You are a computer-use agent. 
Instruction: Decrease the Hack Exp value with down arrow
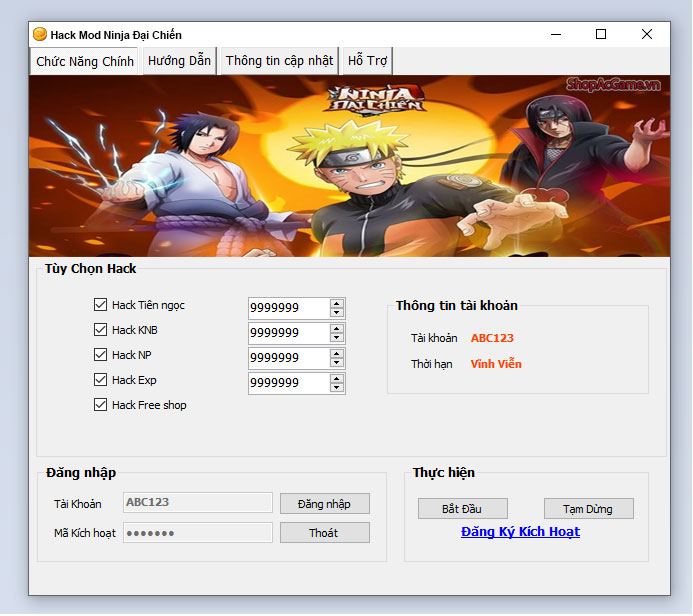[x=337, y=388]
